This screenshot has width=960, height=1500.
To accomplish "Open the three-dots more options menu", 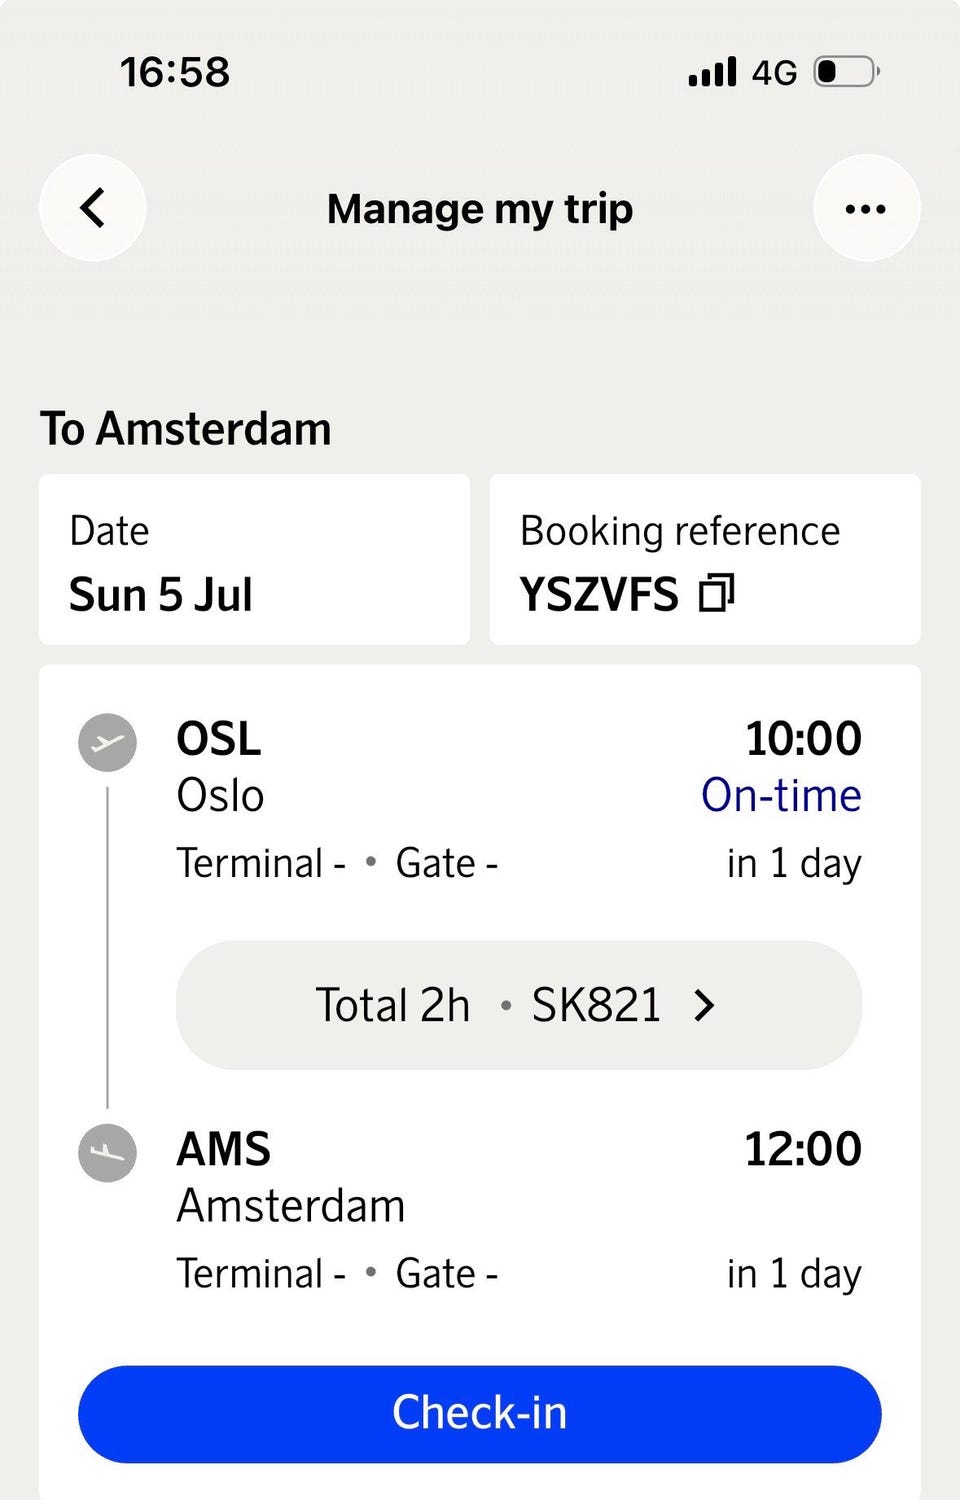I will [x=866, y=208].
